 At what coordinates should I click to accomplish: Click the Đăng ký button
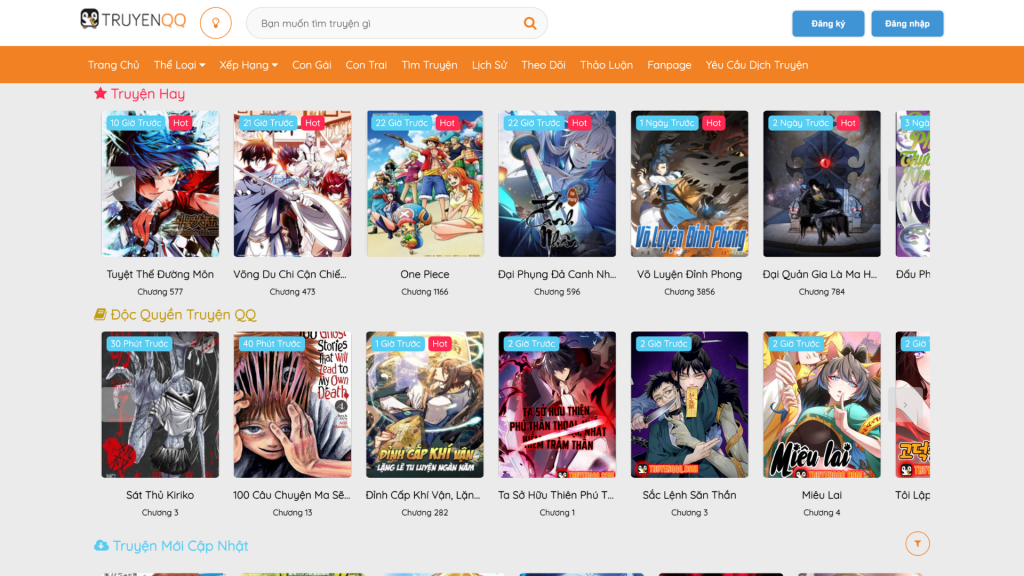(828, 24)
